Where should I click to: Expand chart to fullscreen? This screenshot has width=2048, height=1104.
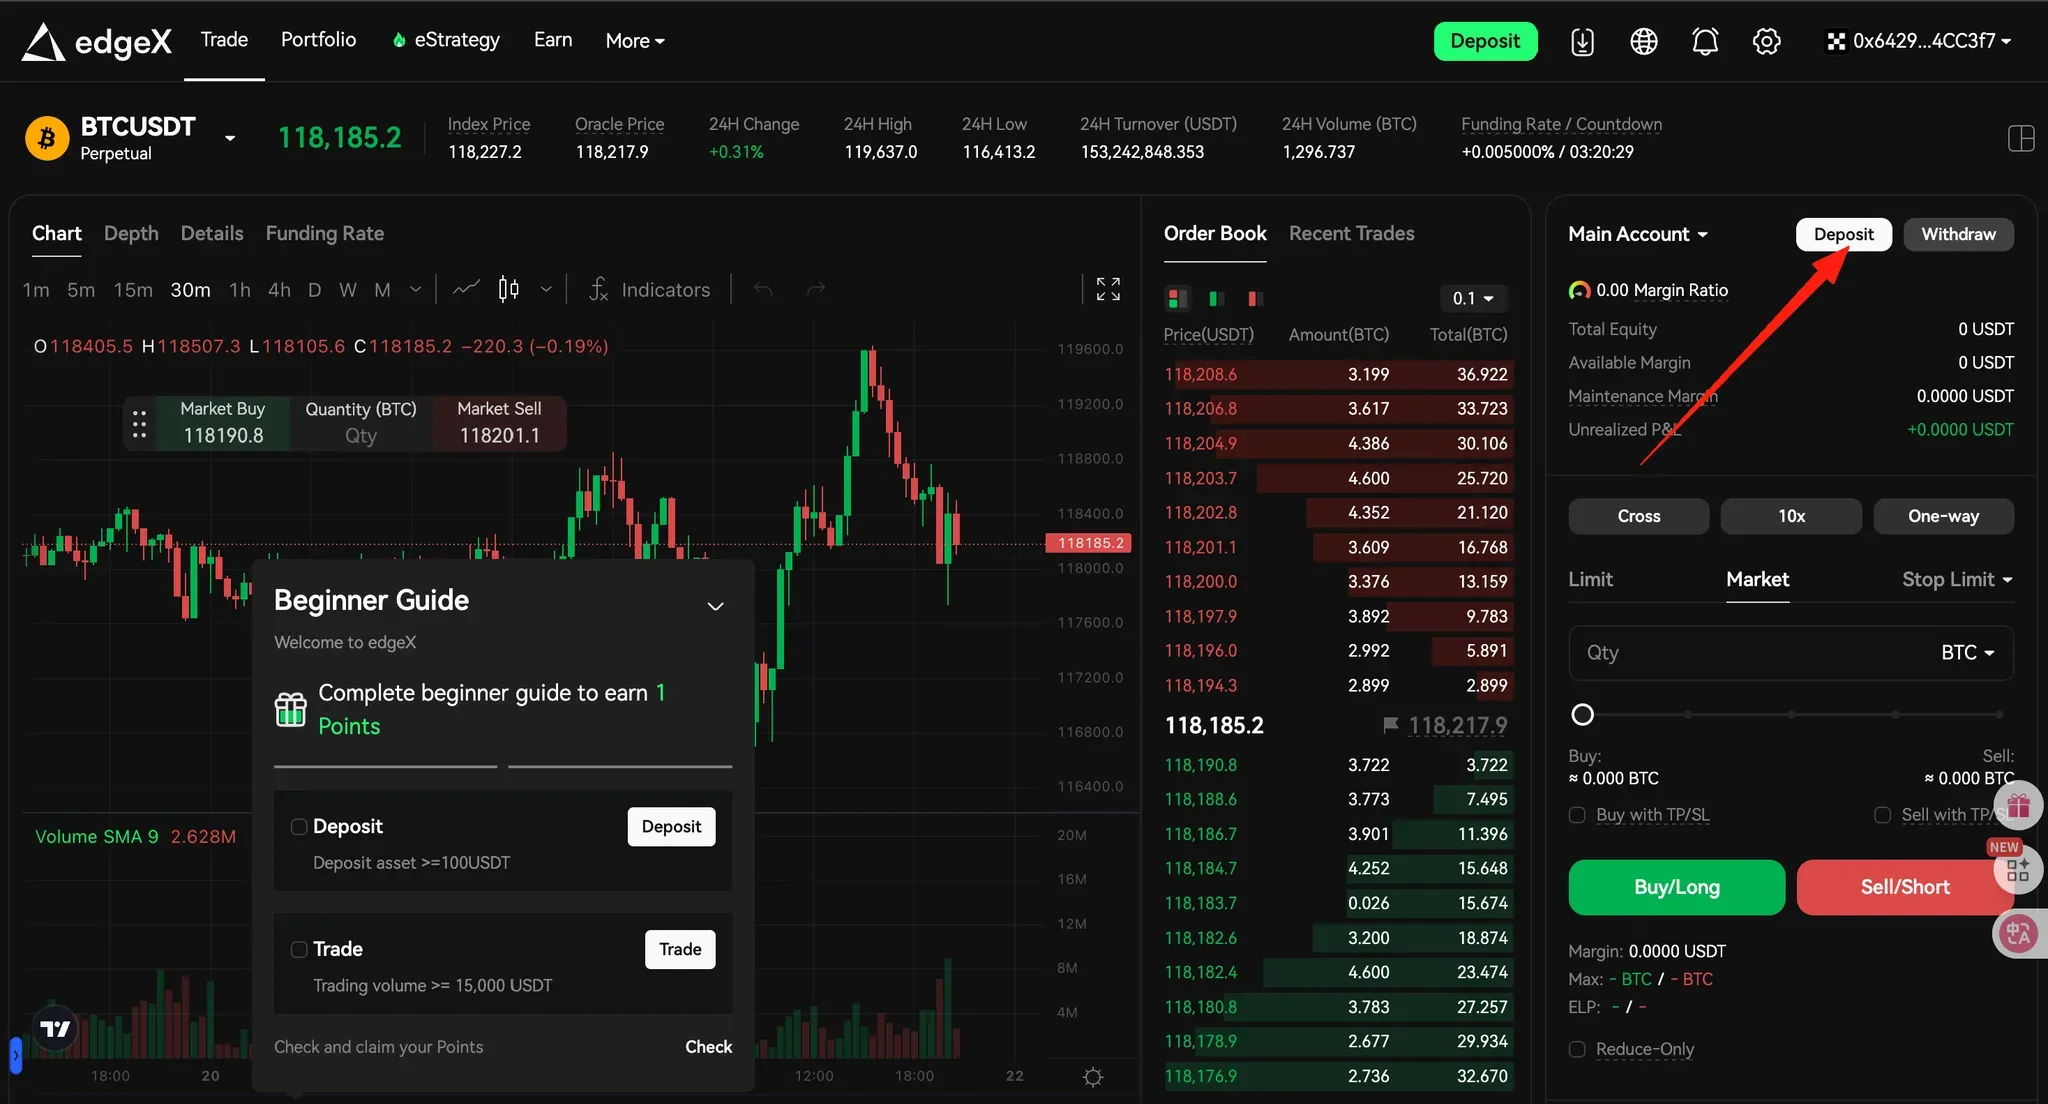pos(1108,289)
